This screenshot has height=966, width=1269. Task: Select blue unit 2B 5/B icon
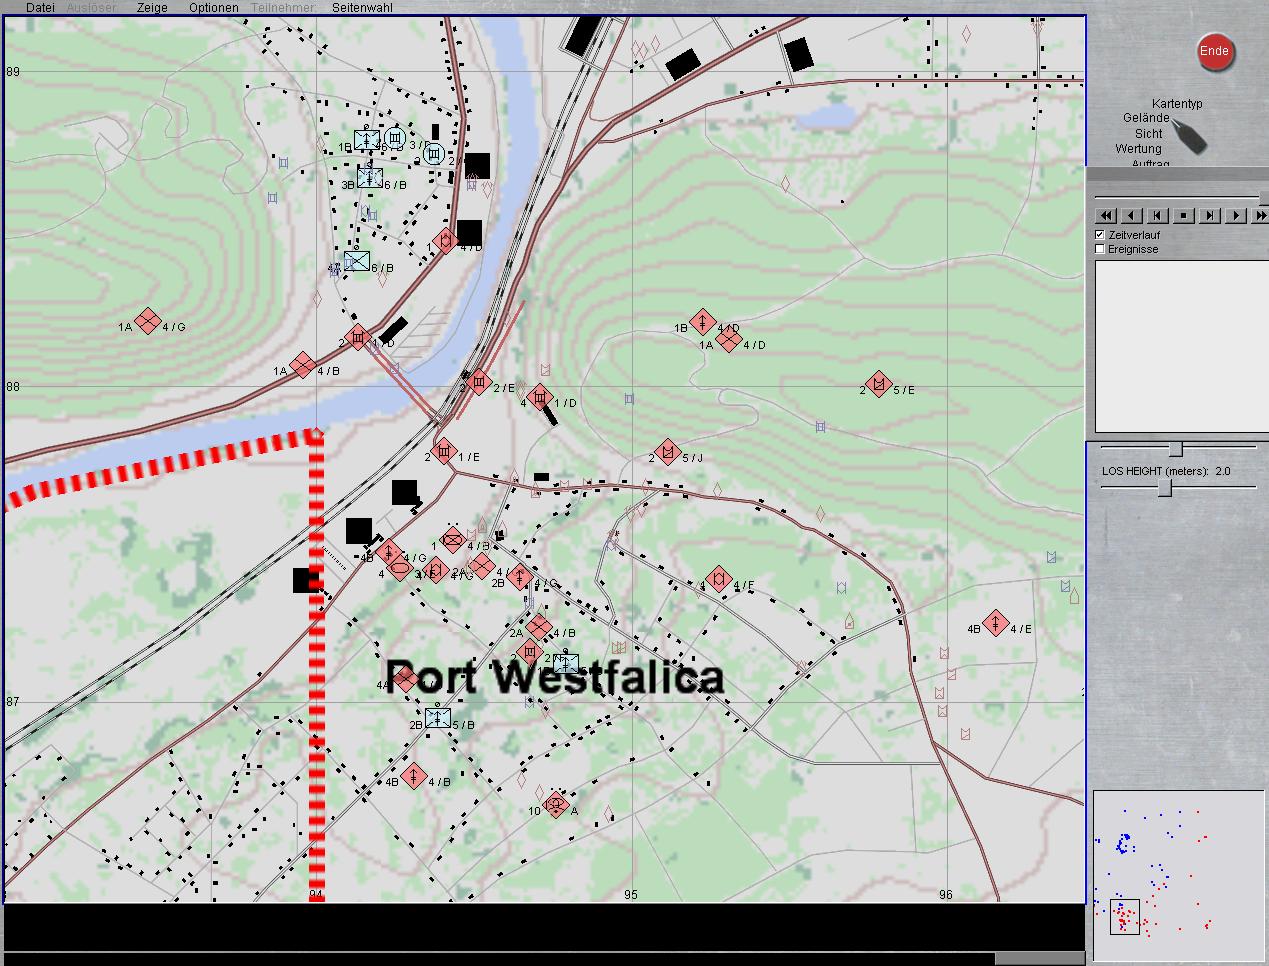437,718
